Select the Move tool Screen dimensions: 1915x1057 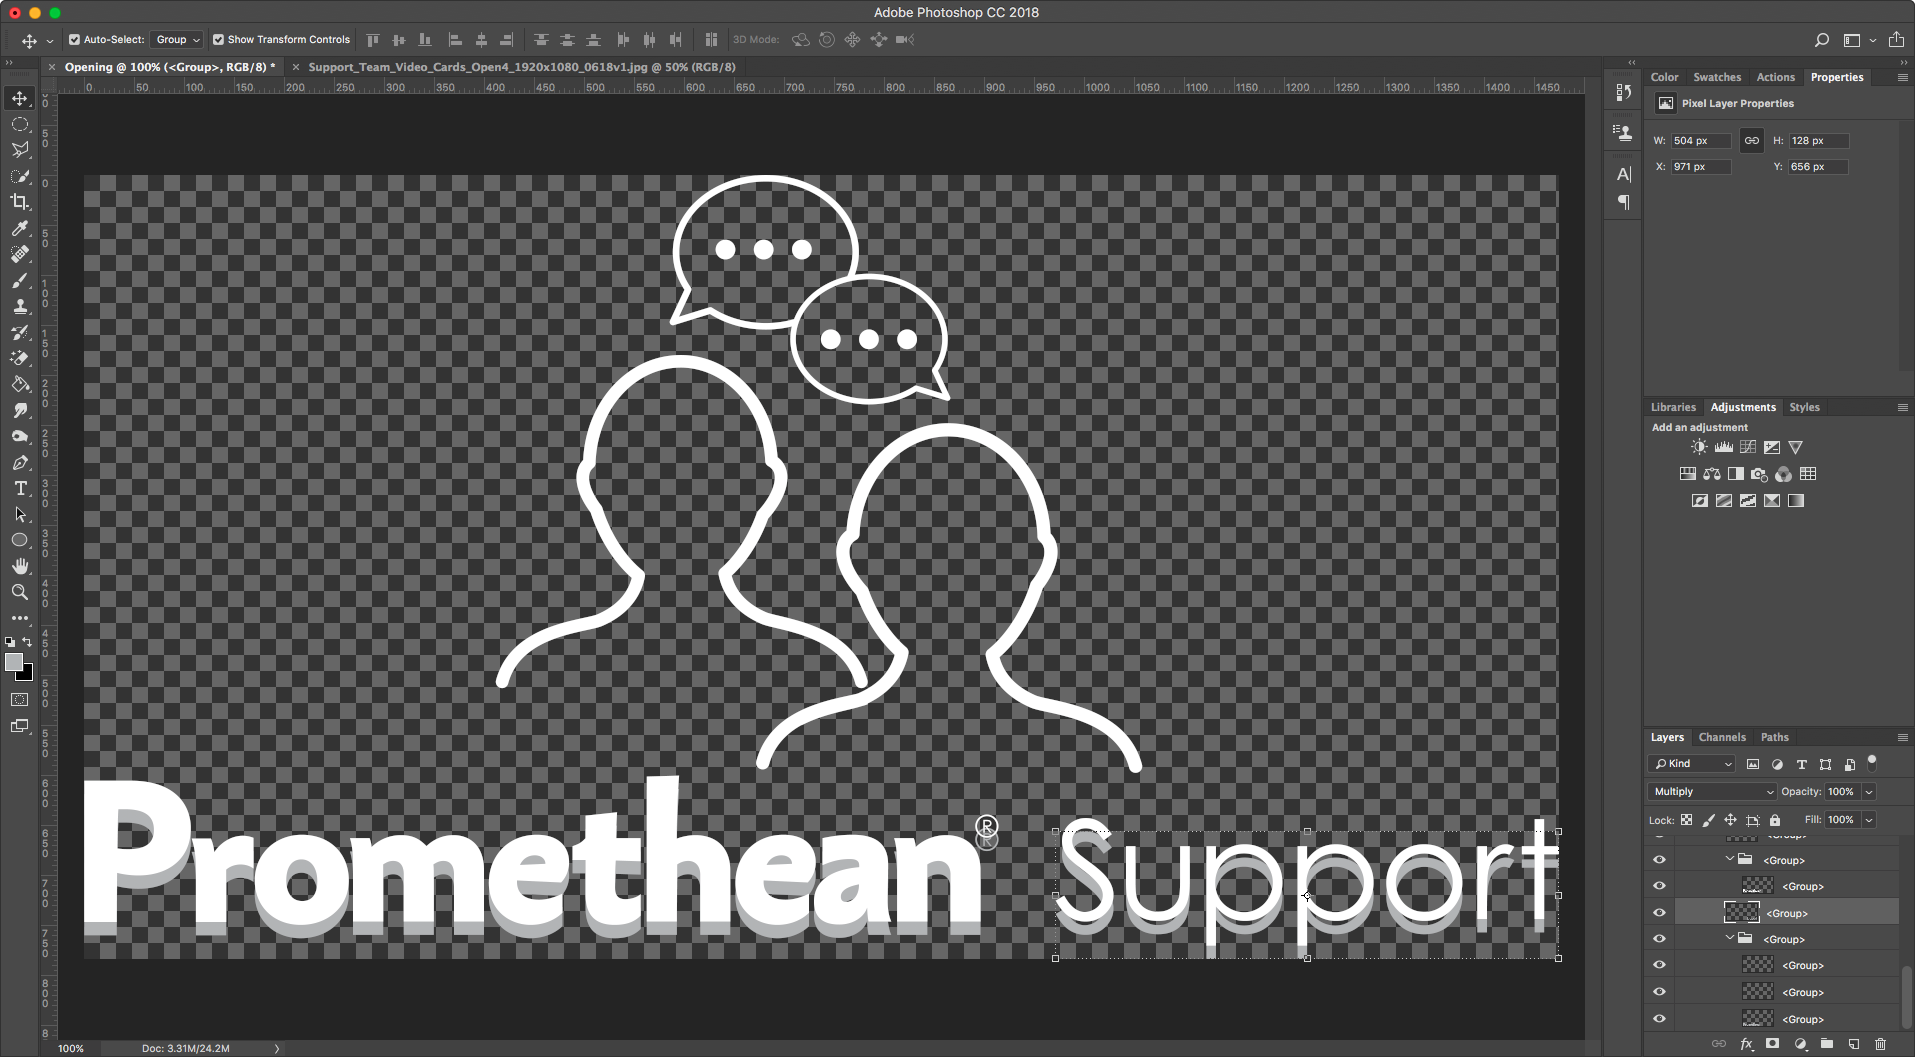20,98
